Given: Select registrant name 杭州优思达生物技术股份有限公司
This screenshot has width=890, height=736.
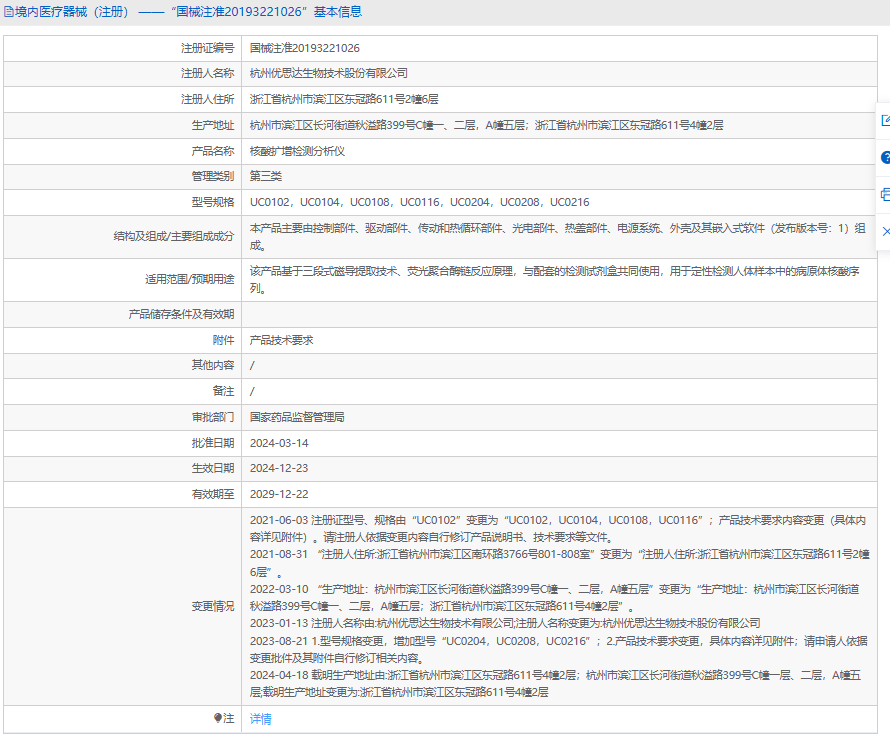Looking at the screenshot, I should [329, 73].
